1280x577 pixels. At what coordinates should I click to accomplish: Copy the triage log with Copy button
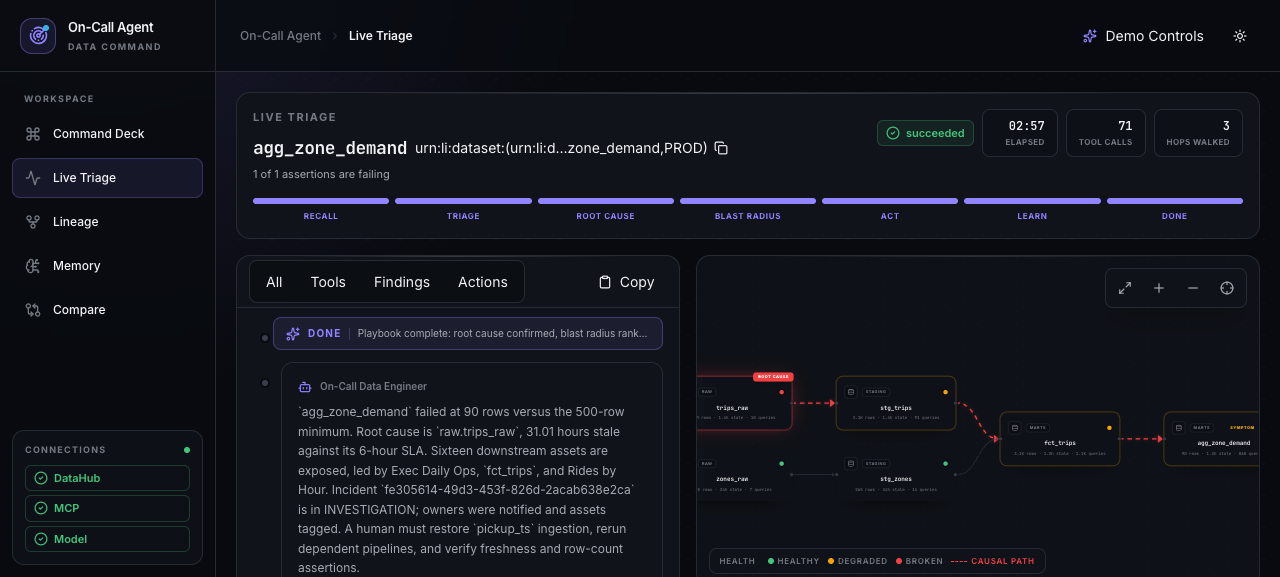[626, 282]
